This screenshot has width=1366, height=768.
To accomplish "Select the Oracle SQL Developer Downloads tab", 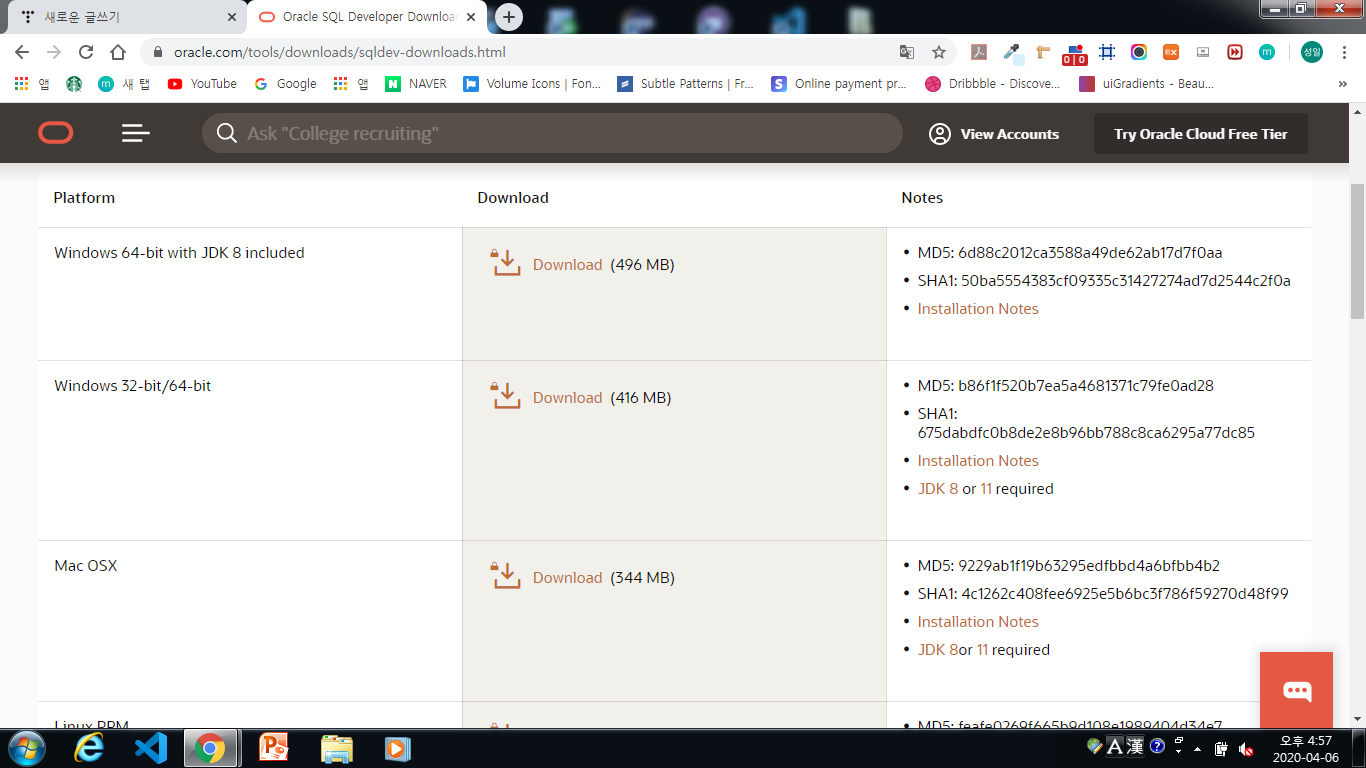I will pos(367,17).
